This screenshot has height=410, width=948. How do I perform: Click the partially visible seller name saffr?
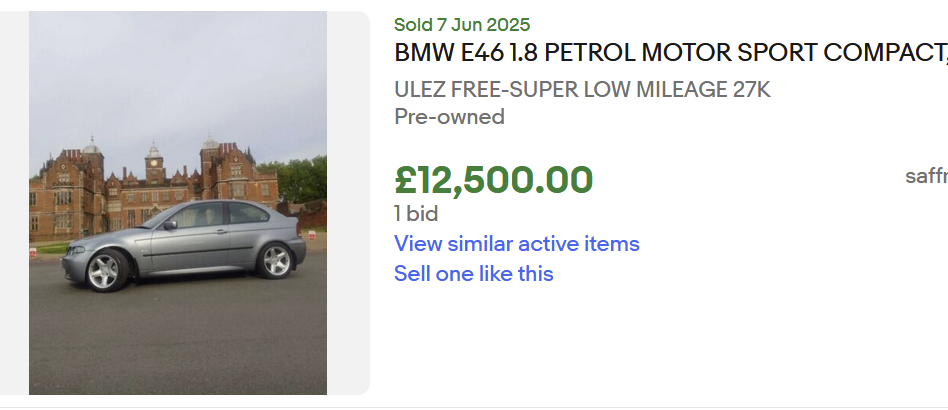point(927,177)
